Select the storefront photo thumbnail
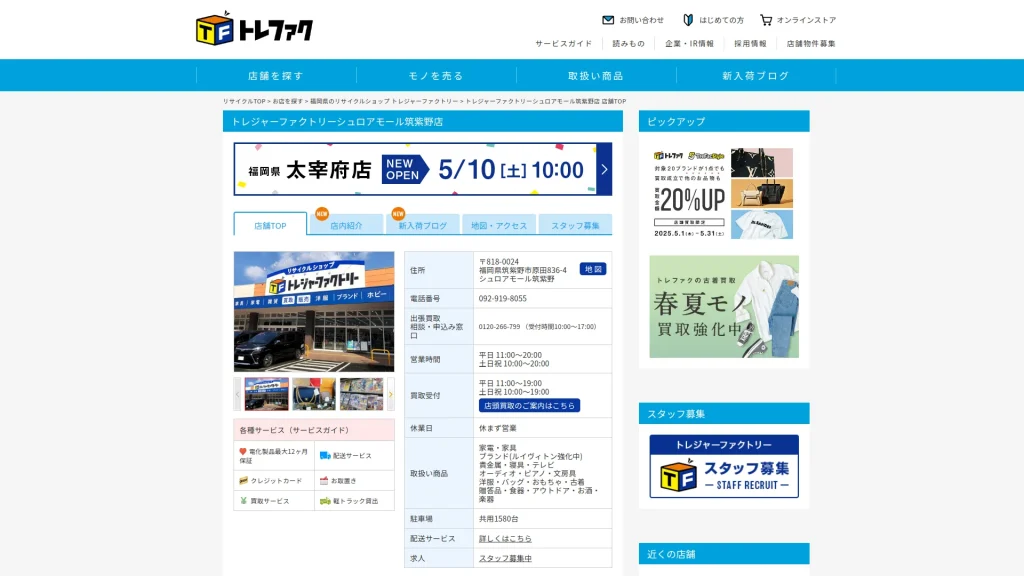This screenshot has height=576, width=1024. pyautogui.click(x=266, y=394)
